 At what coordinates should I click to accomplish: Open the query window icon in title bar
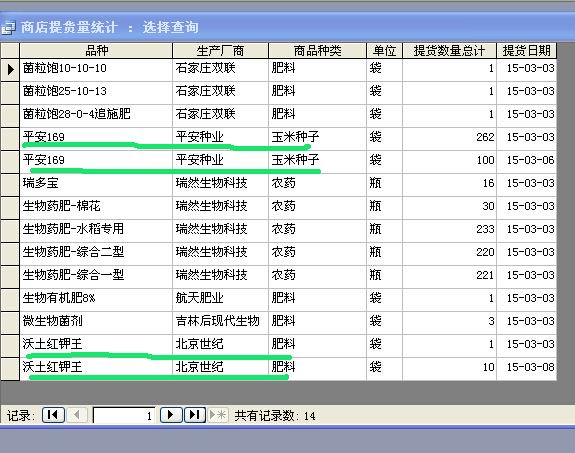pos(8,28)
